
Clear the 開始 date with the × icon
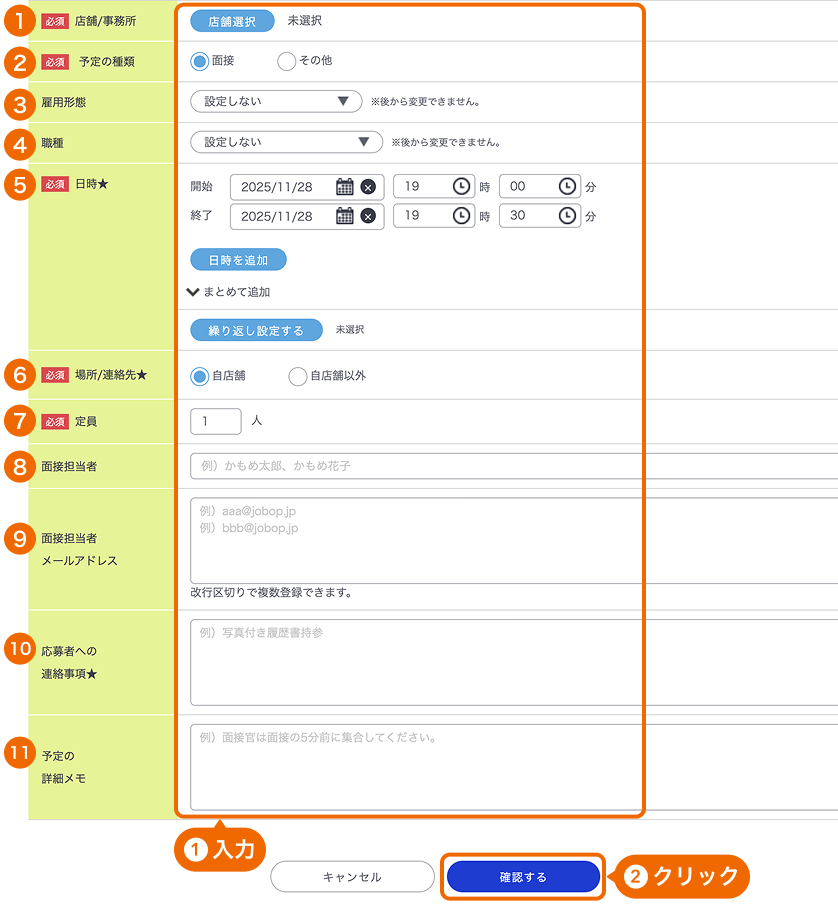click(367, 186)
